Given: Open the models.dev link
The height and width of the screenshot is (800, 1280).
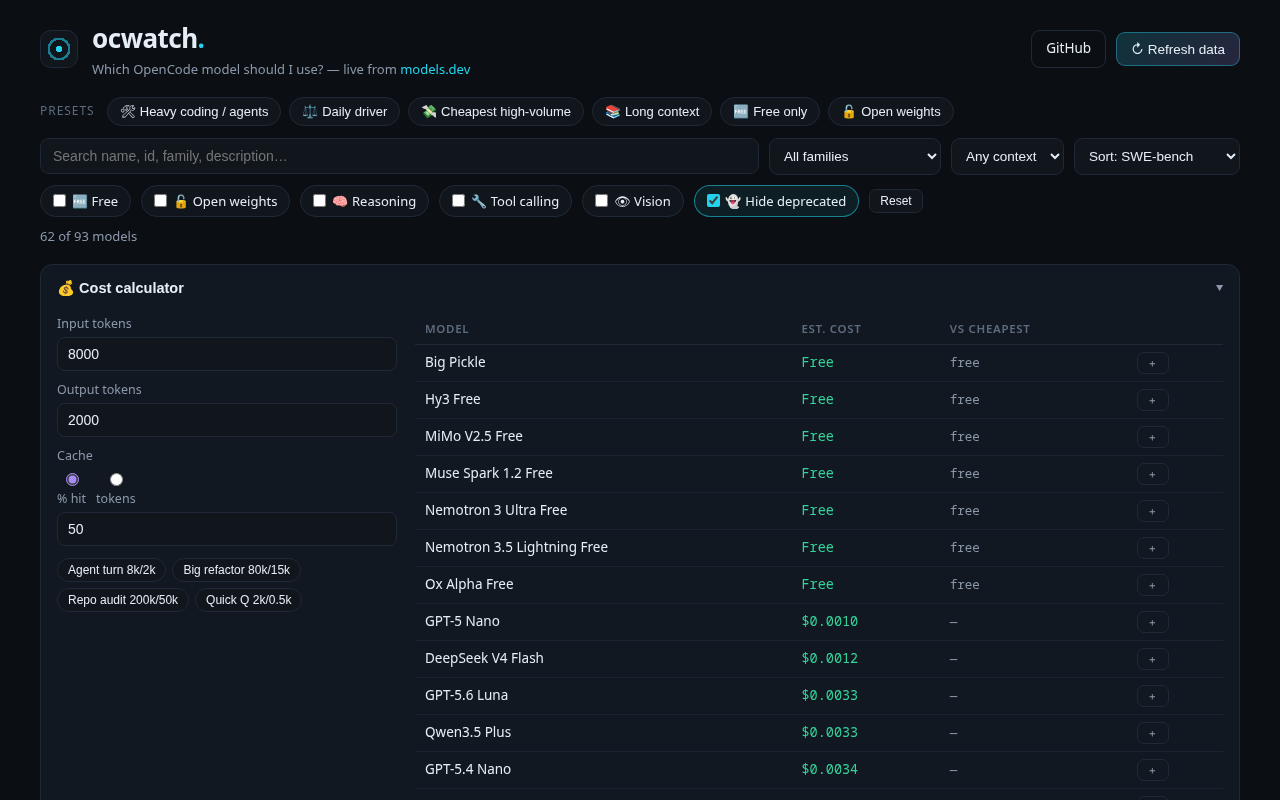Looking at the screenshot, I should click(x=435, y=69).
